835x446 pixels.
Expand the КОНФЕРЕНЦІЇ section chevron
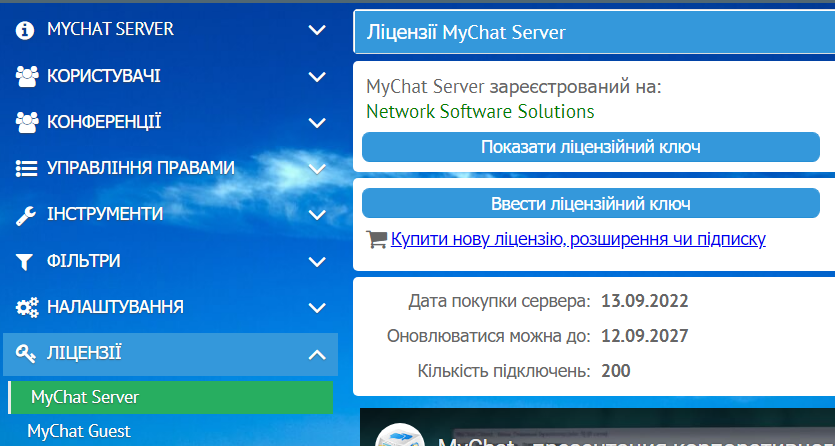point(317,123)
